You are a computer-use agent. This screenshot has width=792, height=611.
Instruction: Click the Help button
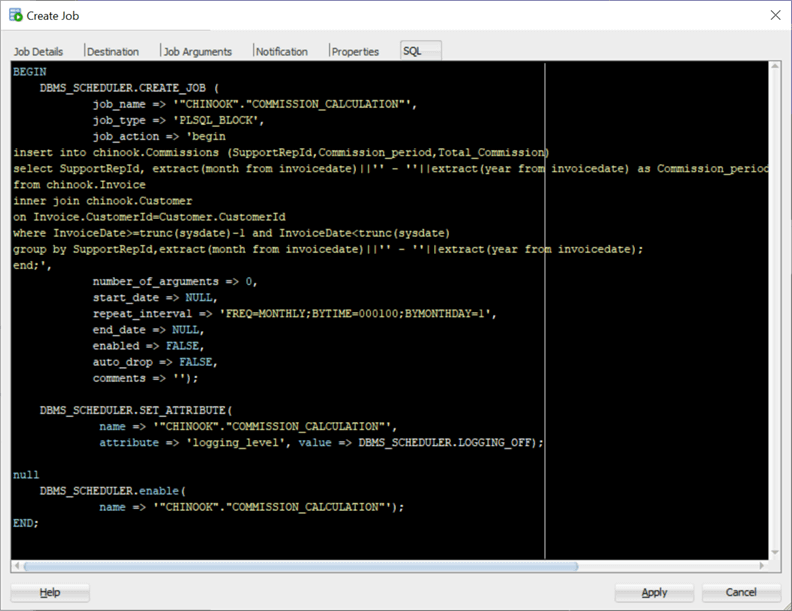click(x=50, y=592)
